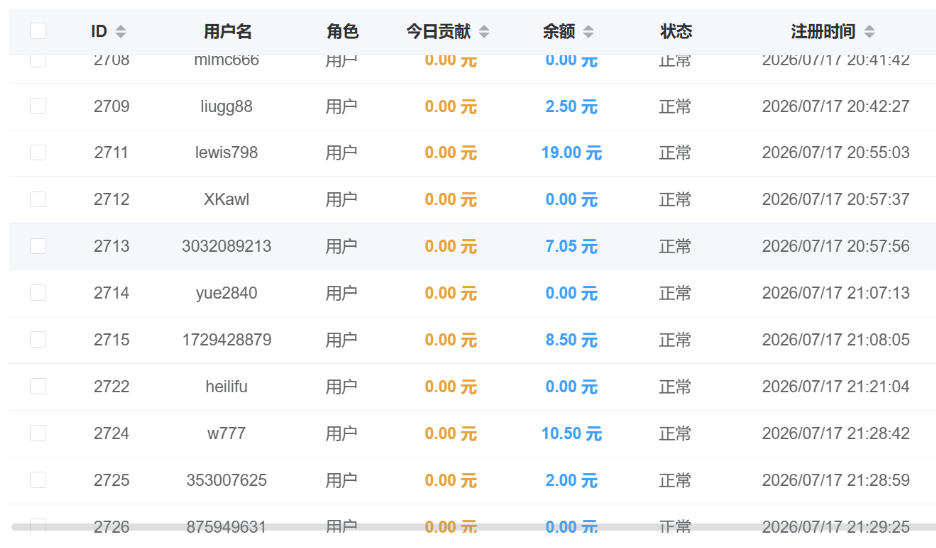Click registration time 2026/07/17 20:55:03
Screen dimensions: 936x548
[836, 152]
